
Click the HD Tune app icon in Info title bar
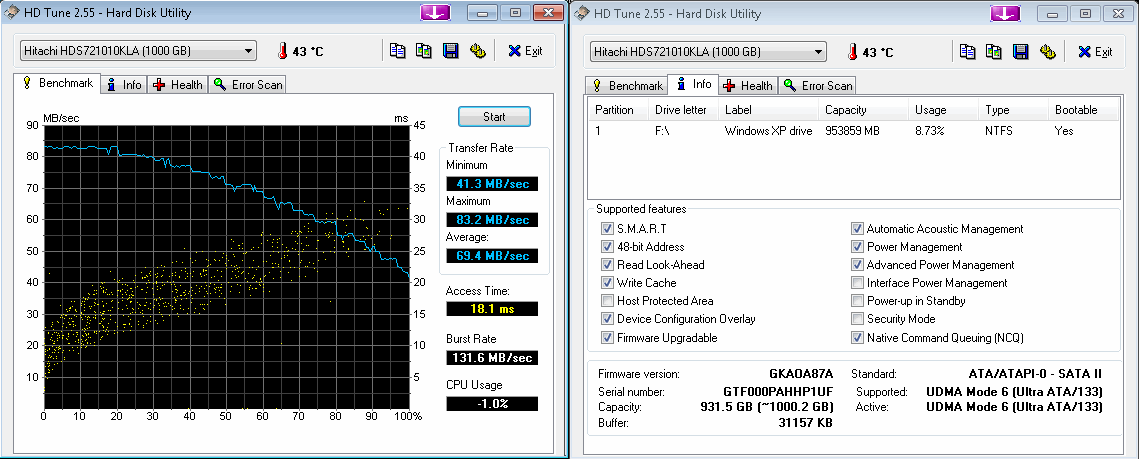tap(581, 13)
